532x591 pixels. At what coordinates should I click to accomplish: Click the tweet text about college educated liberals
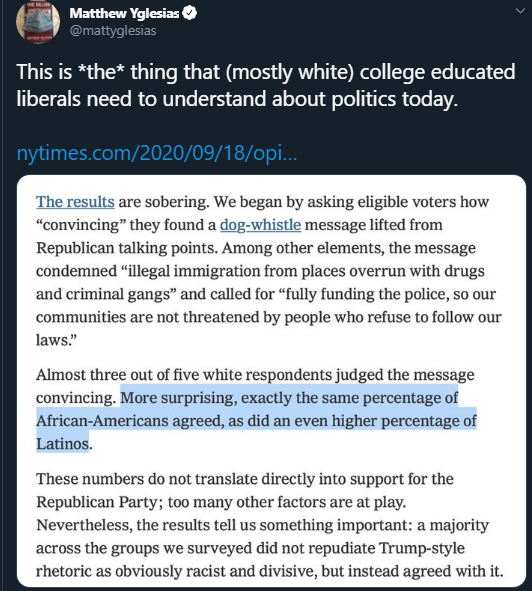pyautogui.click(x=266, y=86)
